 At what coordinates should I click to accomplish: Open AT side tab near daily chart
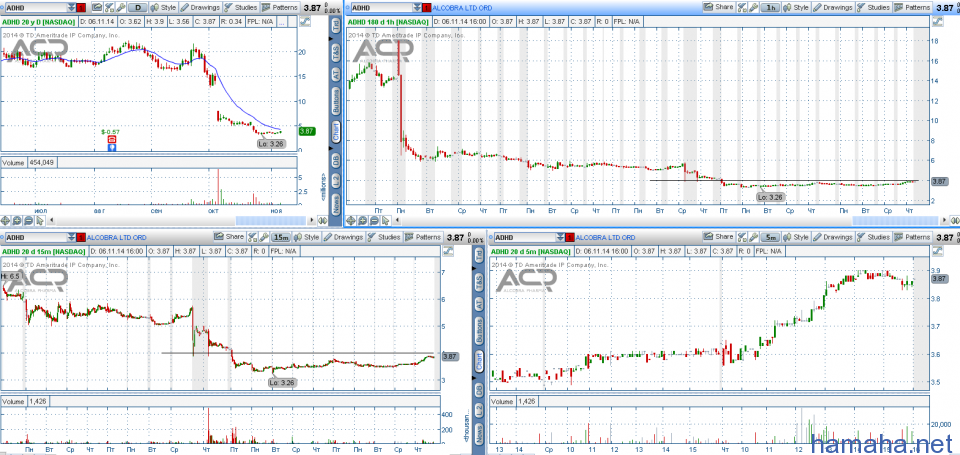point(336,75)
